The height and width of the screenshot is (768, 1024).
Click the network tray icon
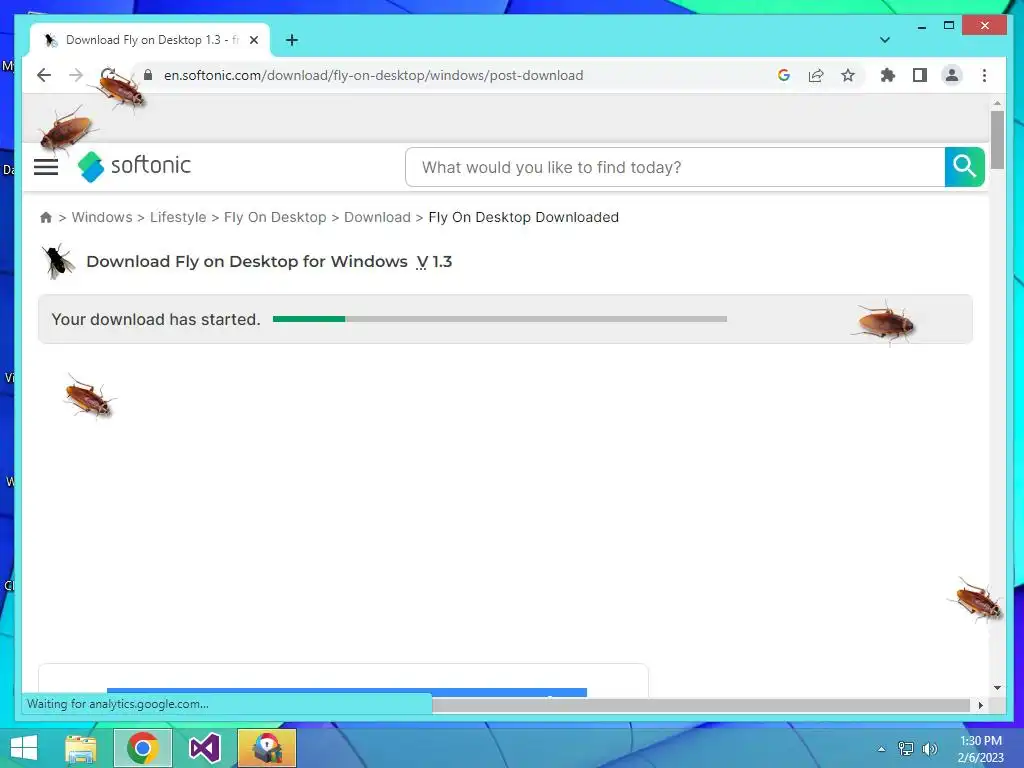coord(906,749)
